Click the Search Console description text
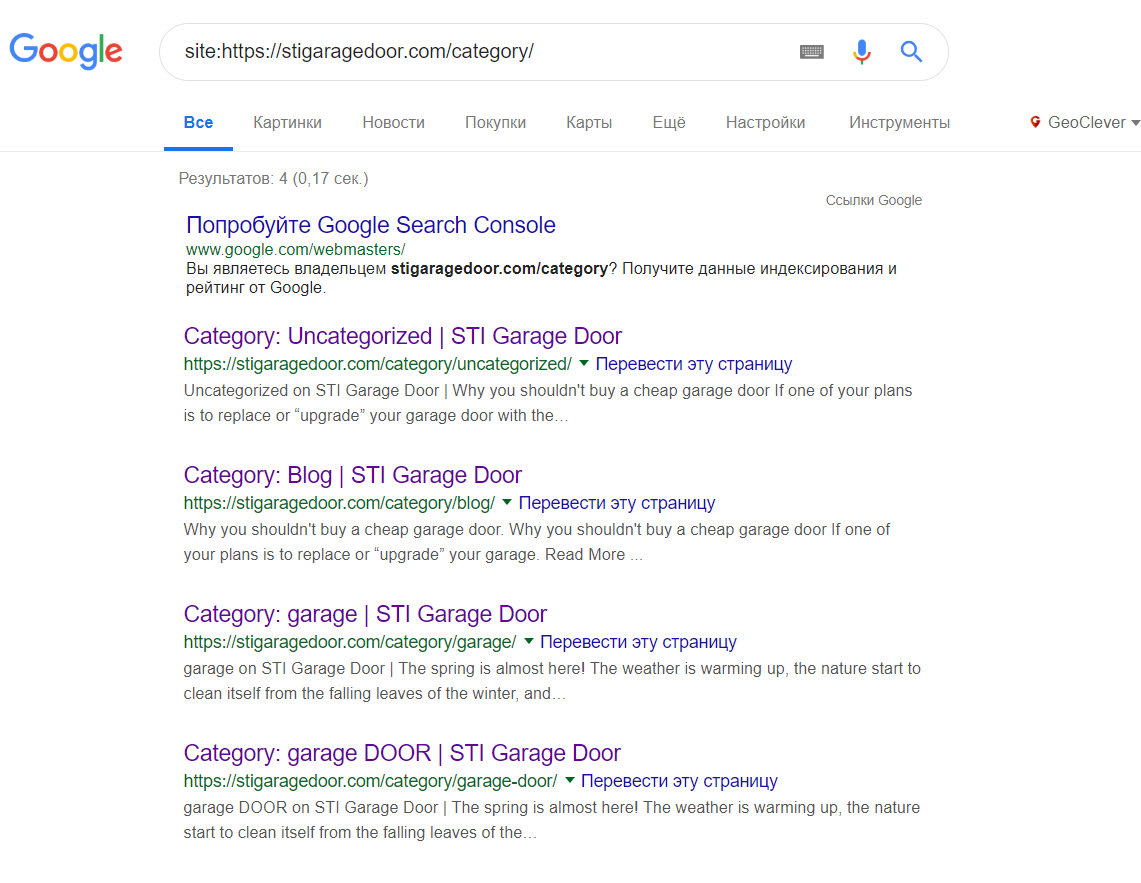 pyautogui.click(x=541, y=278)
